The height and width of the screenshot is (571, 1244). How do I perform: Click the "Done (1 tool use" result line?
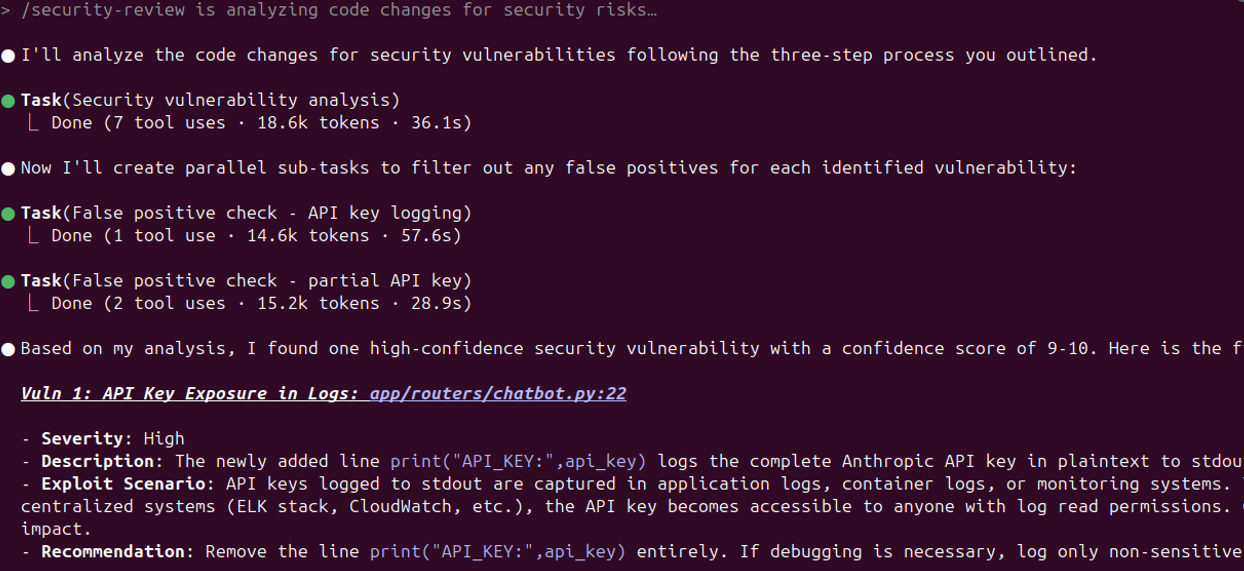click(256, 236)
